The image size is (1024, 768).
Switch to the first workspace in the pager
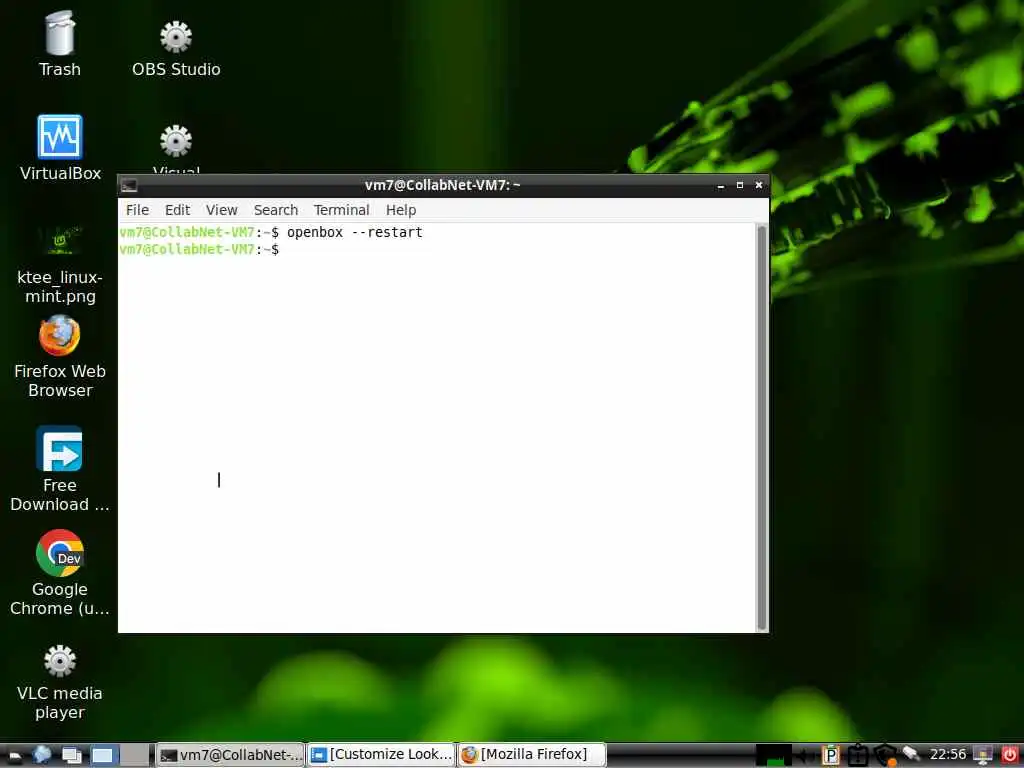[x=103, y=756]
